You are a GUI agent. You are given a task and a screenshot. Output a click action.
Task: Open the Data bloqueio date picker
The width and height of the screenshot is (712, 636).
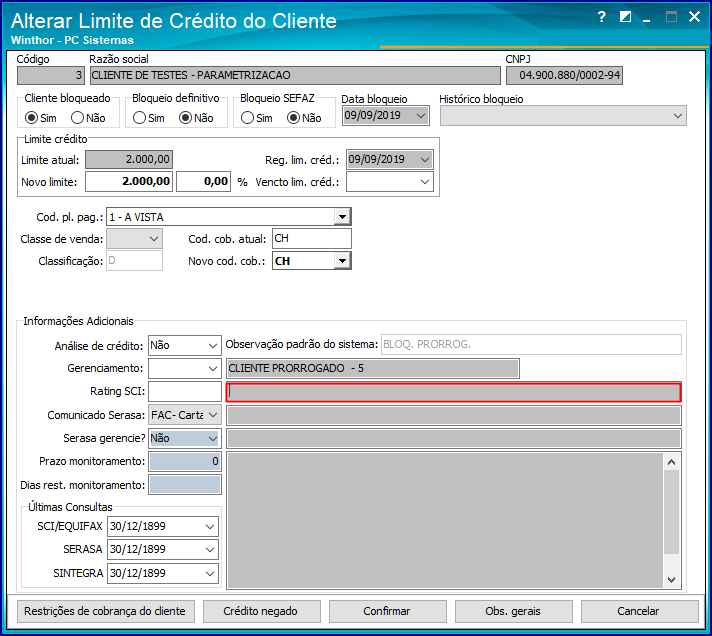pos(421,115)
